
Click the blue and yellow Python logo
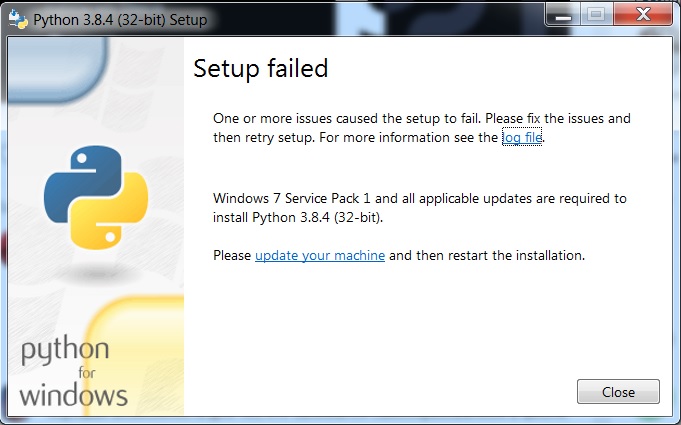coord(96,197)
